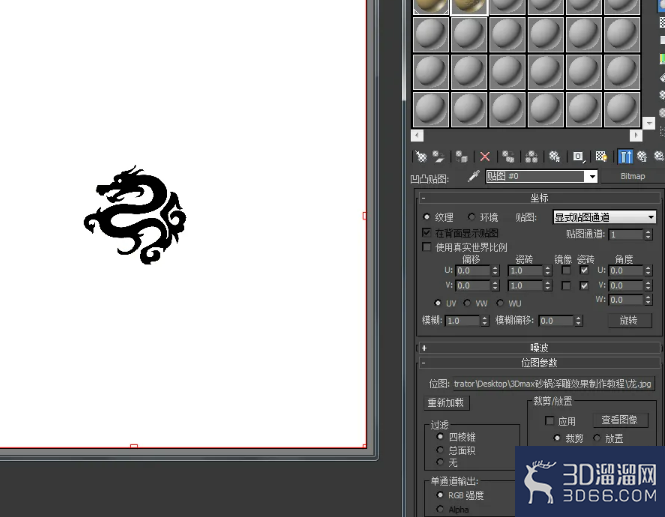
Task: Collapse the 坐标 rollout
Action: [x=539, y=198]
